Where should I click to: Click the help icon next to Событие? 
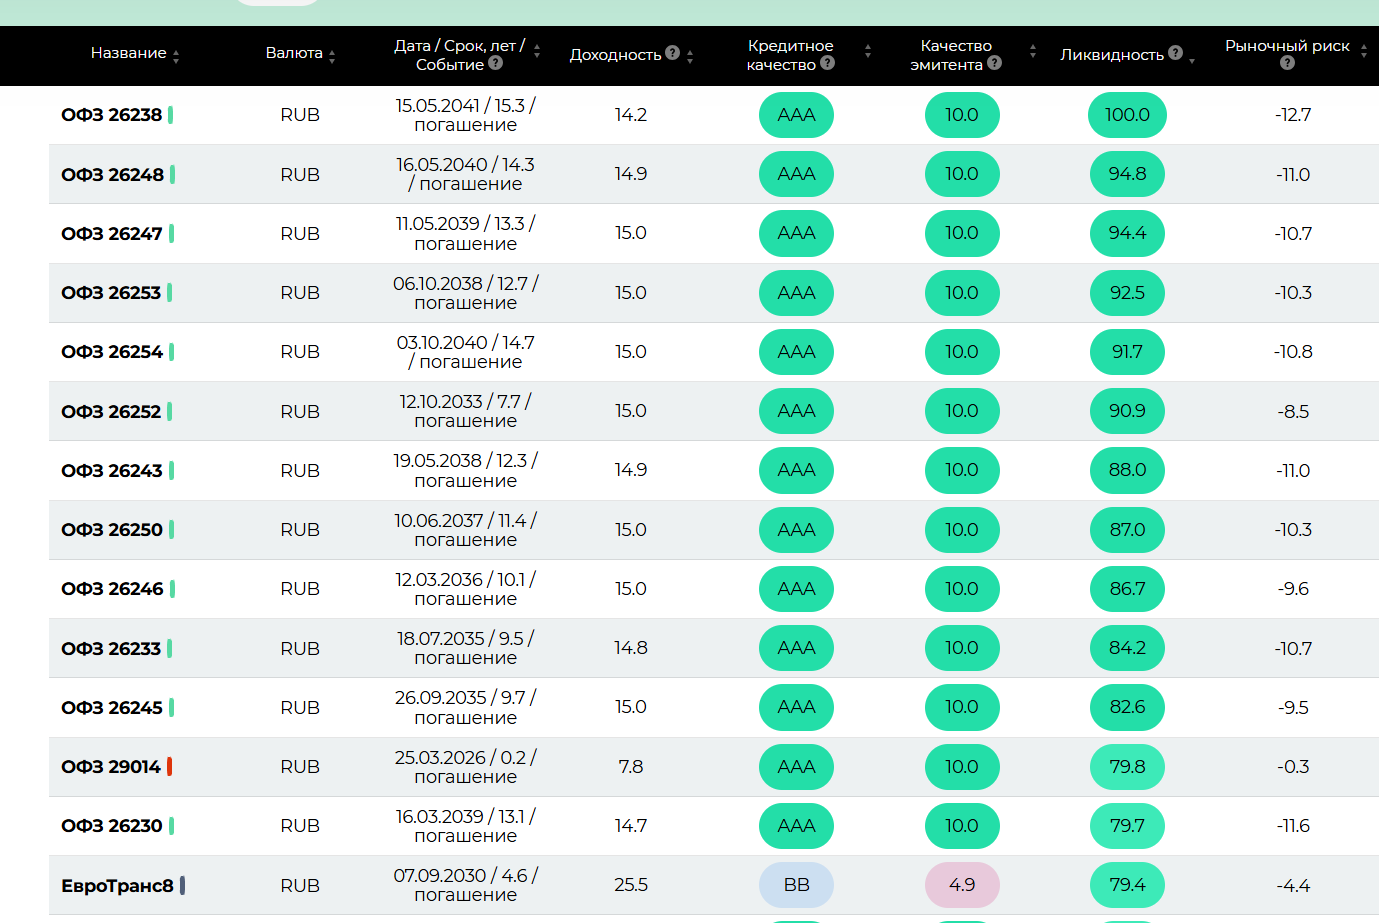click(x=495, y=63)
